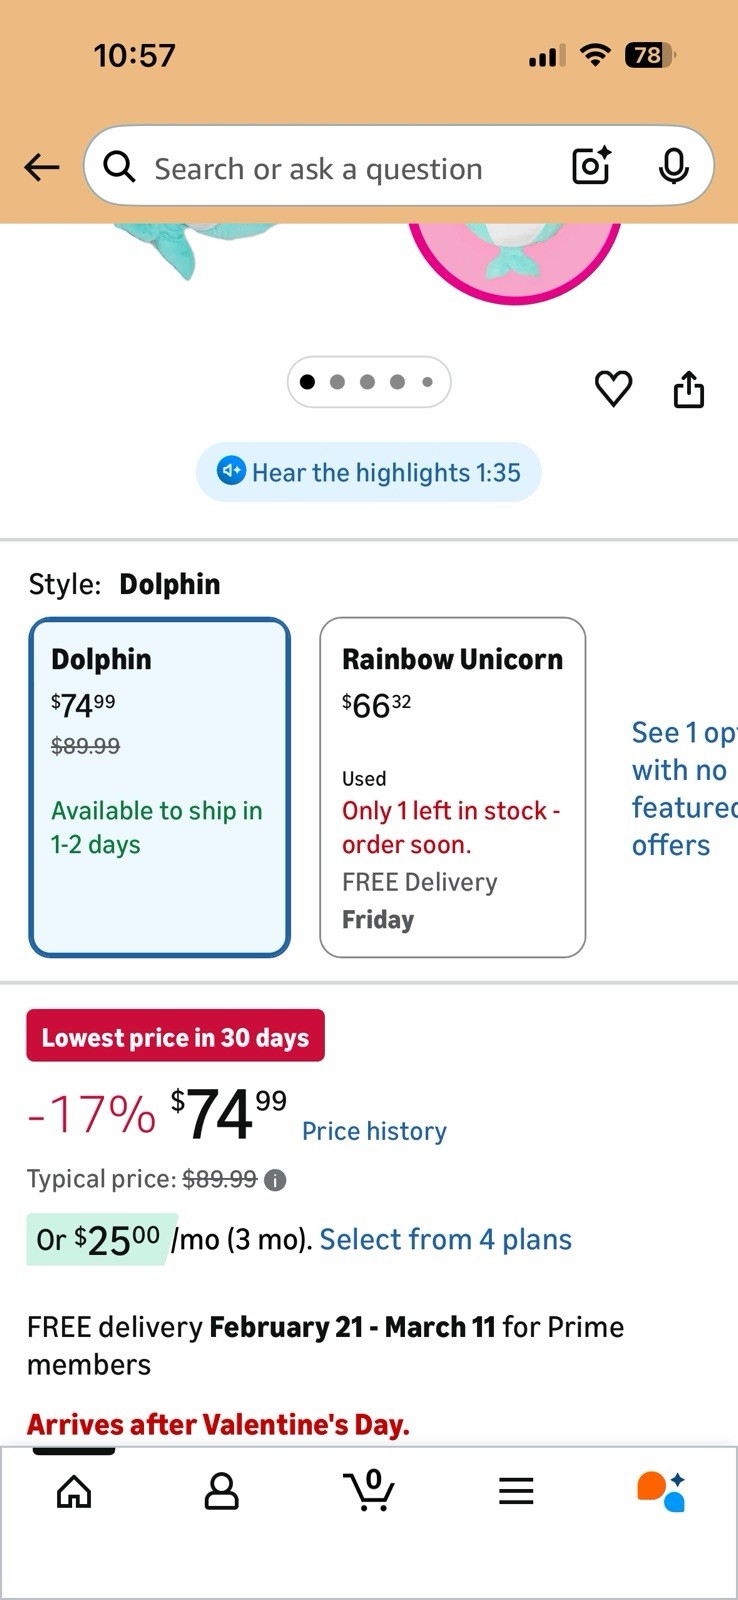Open 'Select from 4 plans' options
This screenshot has width=738, height=1600.
445,1240
